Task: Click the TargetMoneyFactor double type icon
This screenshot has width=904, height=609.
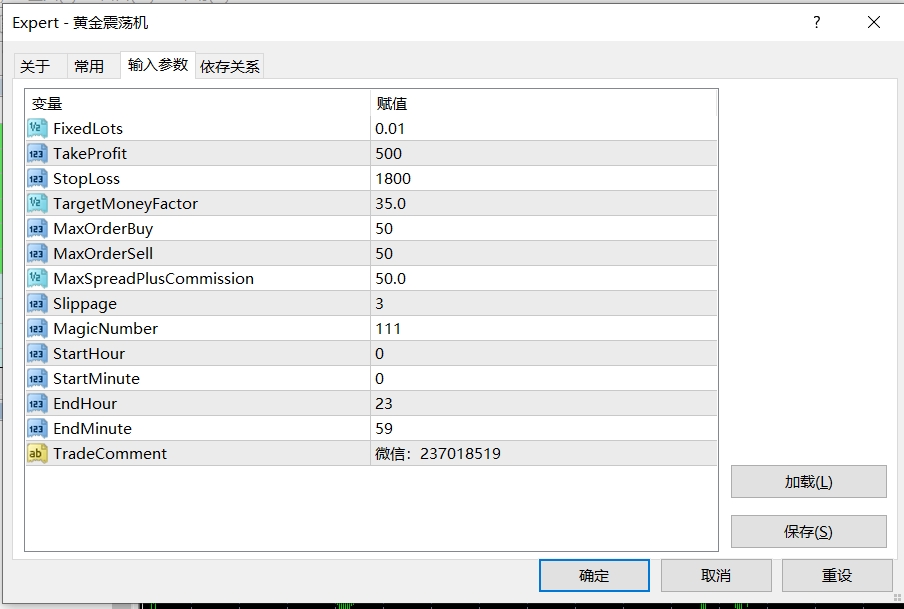Action: click(x=37, y=203)
